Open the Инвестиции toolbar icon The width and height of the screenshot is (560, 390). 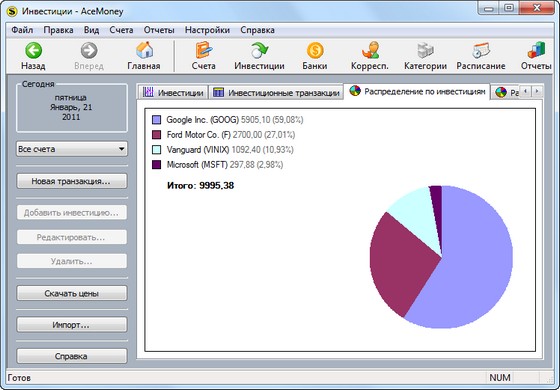point(259,50)
